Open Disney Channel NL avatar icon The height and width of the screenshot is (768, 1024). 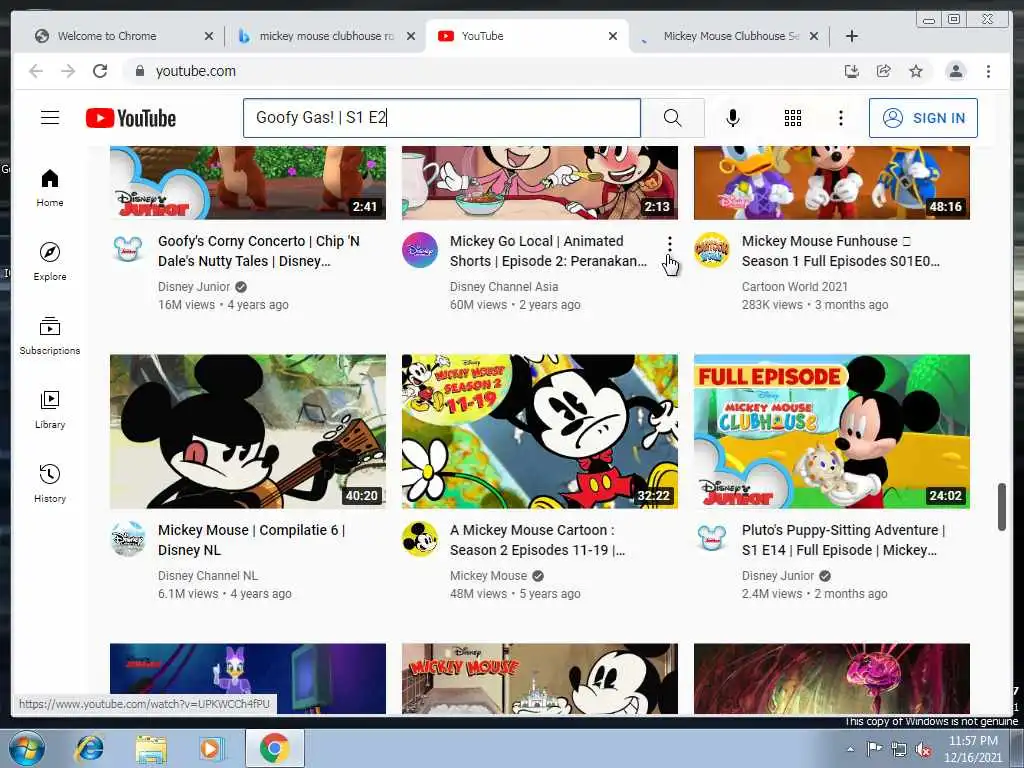pyautogui.click(x=128, y=539)
